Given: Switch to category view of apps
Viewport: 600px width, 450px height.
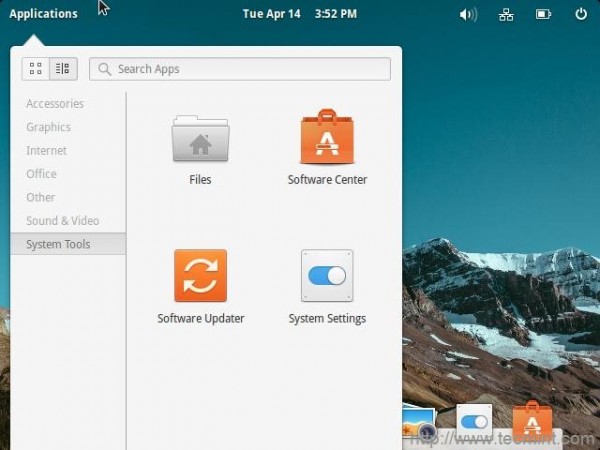Looking at the screenshot, I should (63, 69).
